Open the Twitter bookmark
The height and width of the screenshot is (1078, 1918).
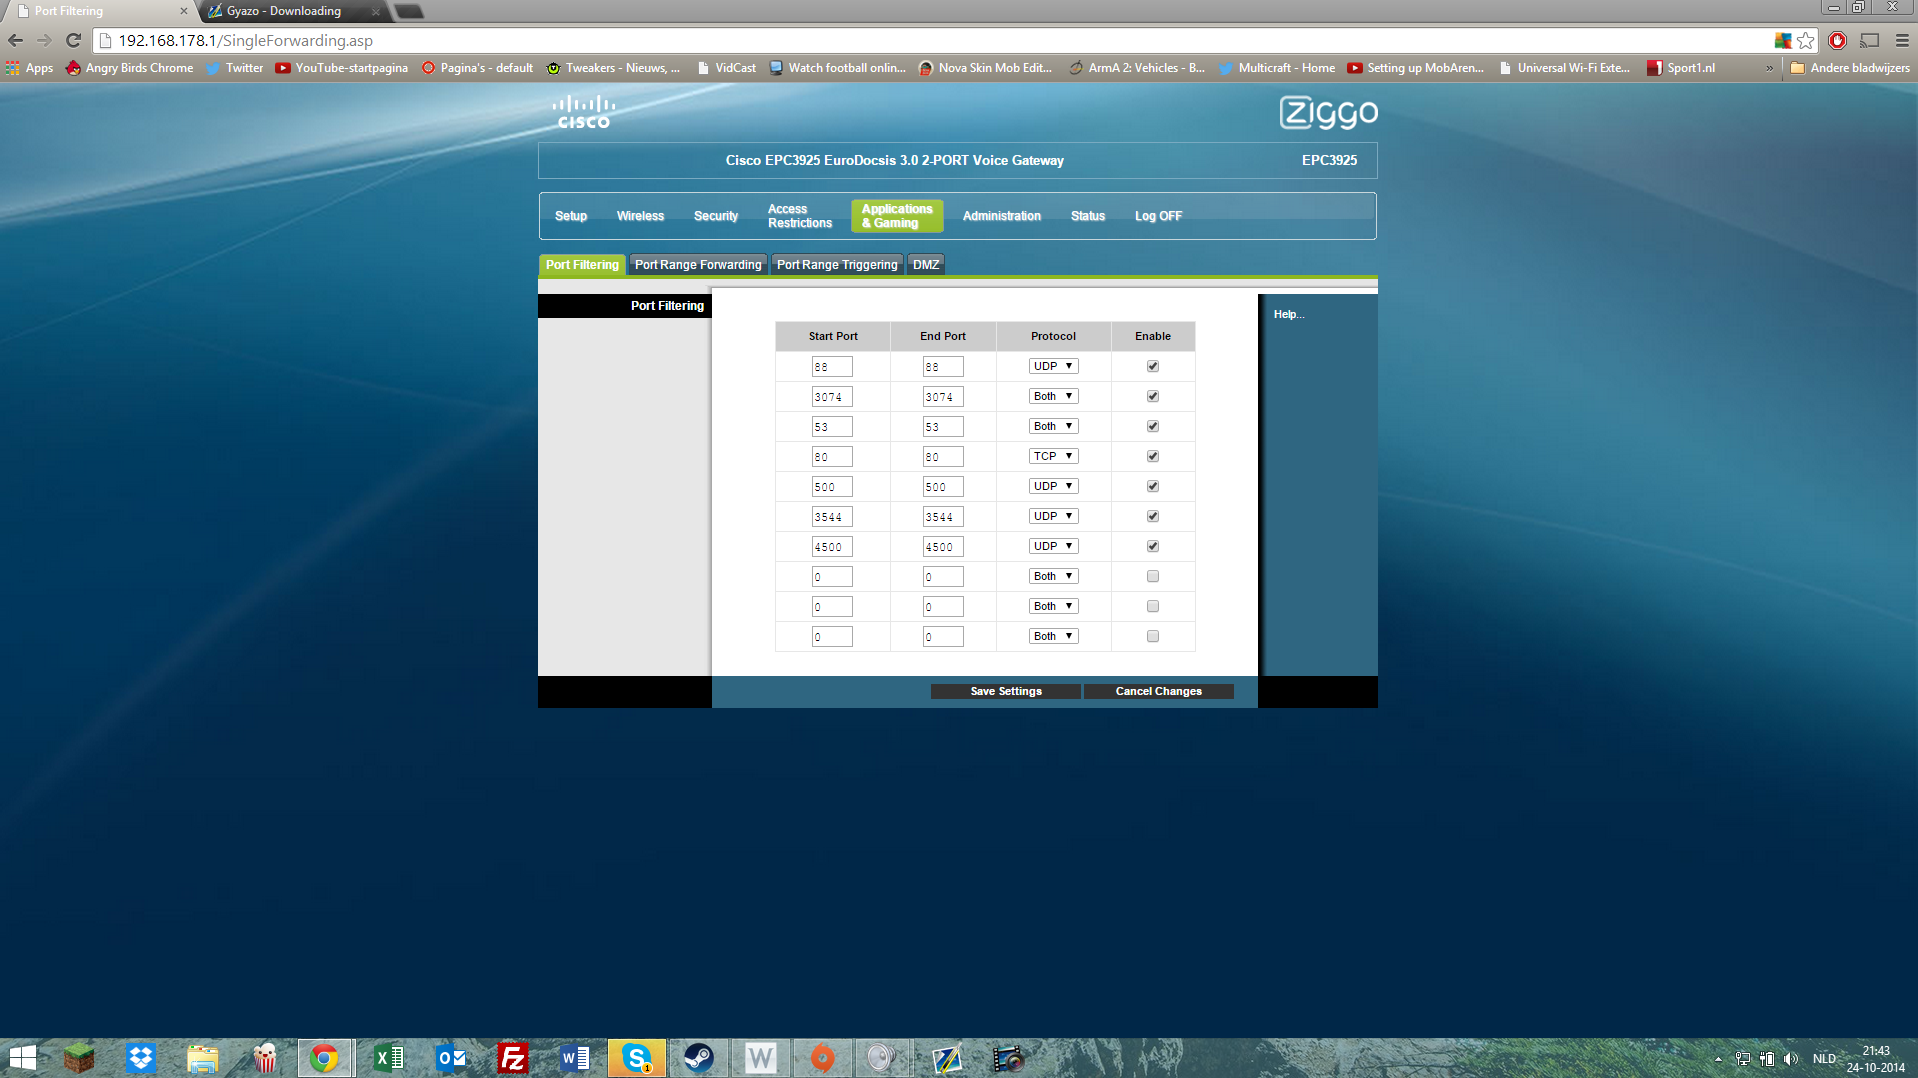(234, 68)
